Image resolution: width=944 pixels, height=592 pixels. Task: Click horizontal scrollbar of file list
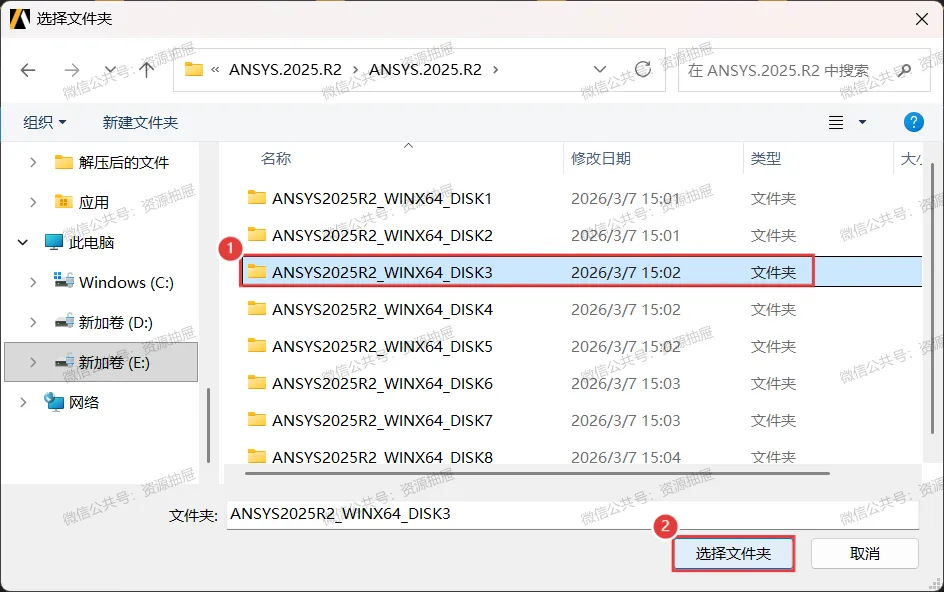tap(537, 473)
